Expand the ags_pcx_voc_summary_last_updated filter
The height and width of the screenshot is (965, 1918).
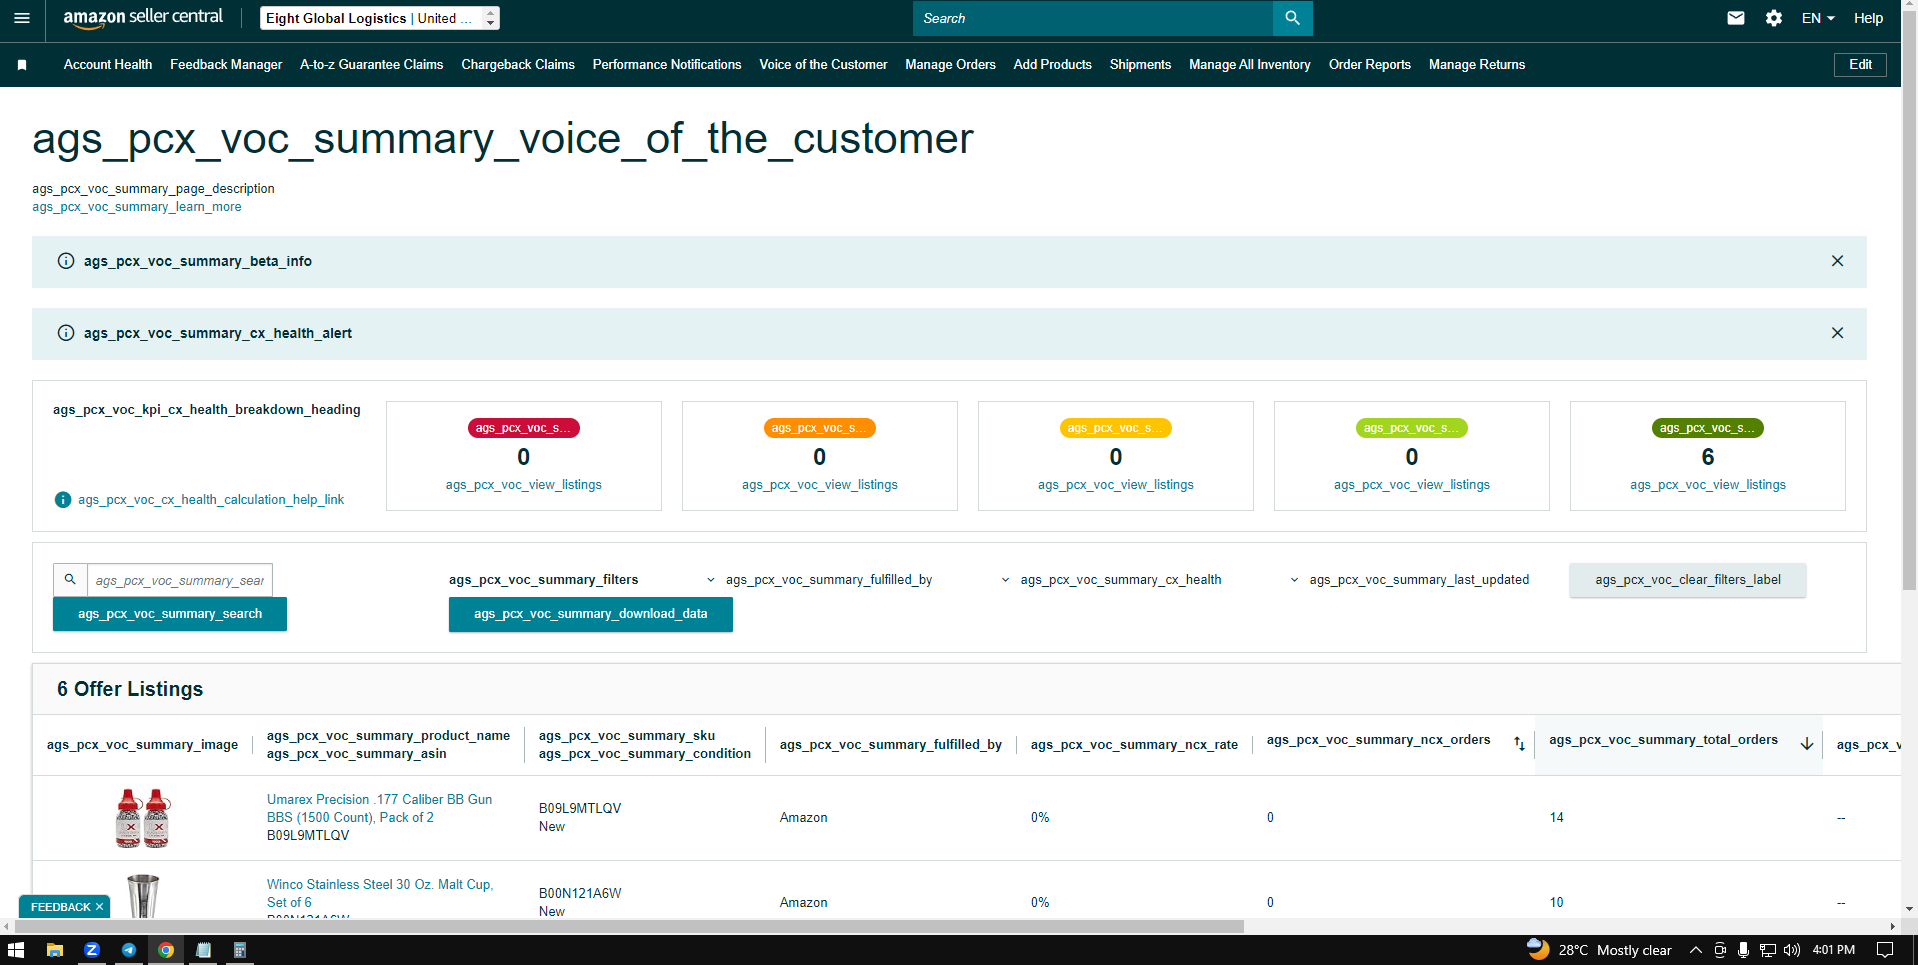coord(1409,580)
